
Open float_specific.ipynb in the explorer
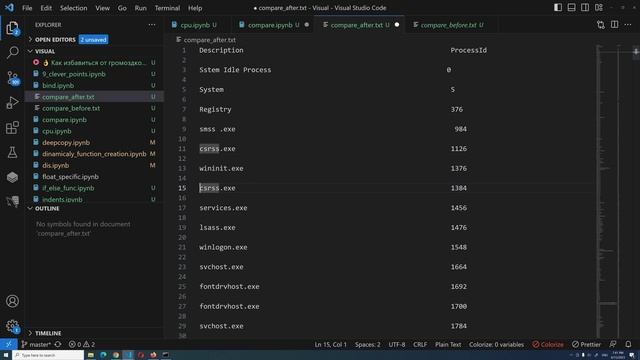[x=70, y=177]
